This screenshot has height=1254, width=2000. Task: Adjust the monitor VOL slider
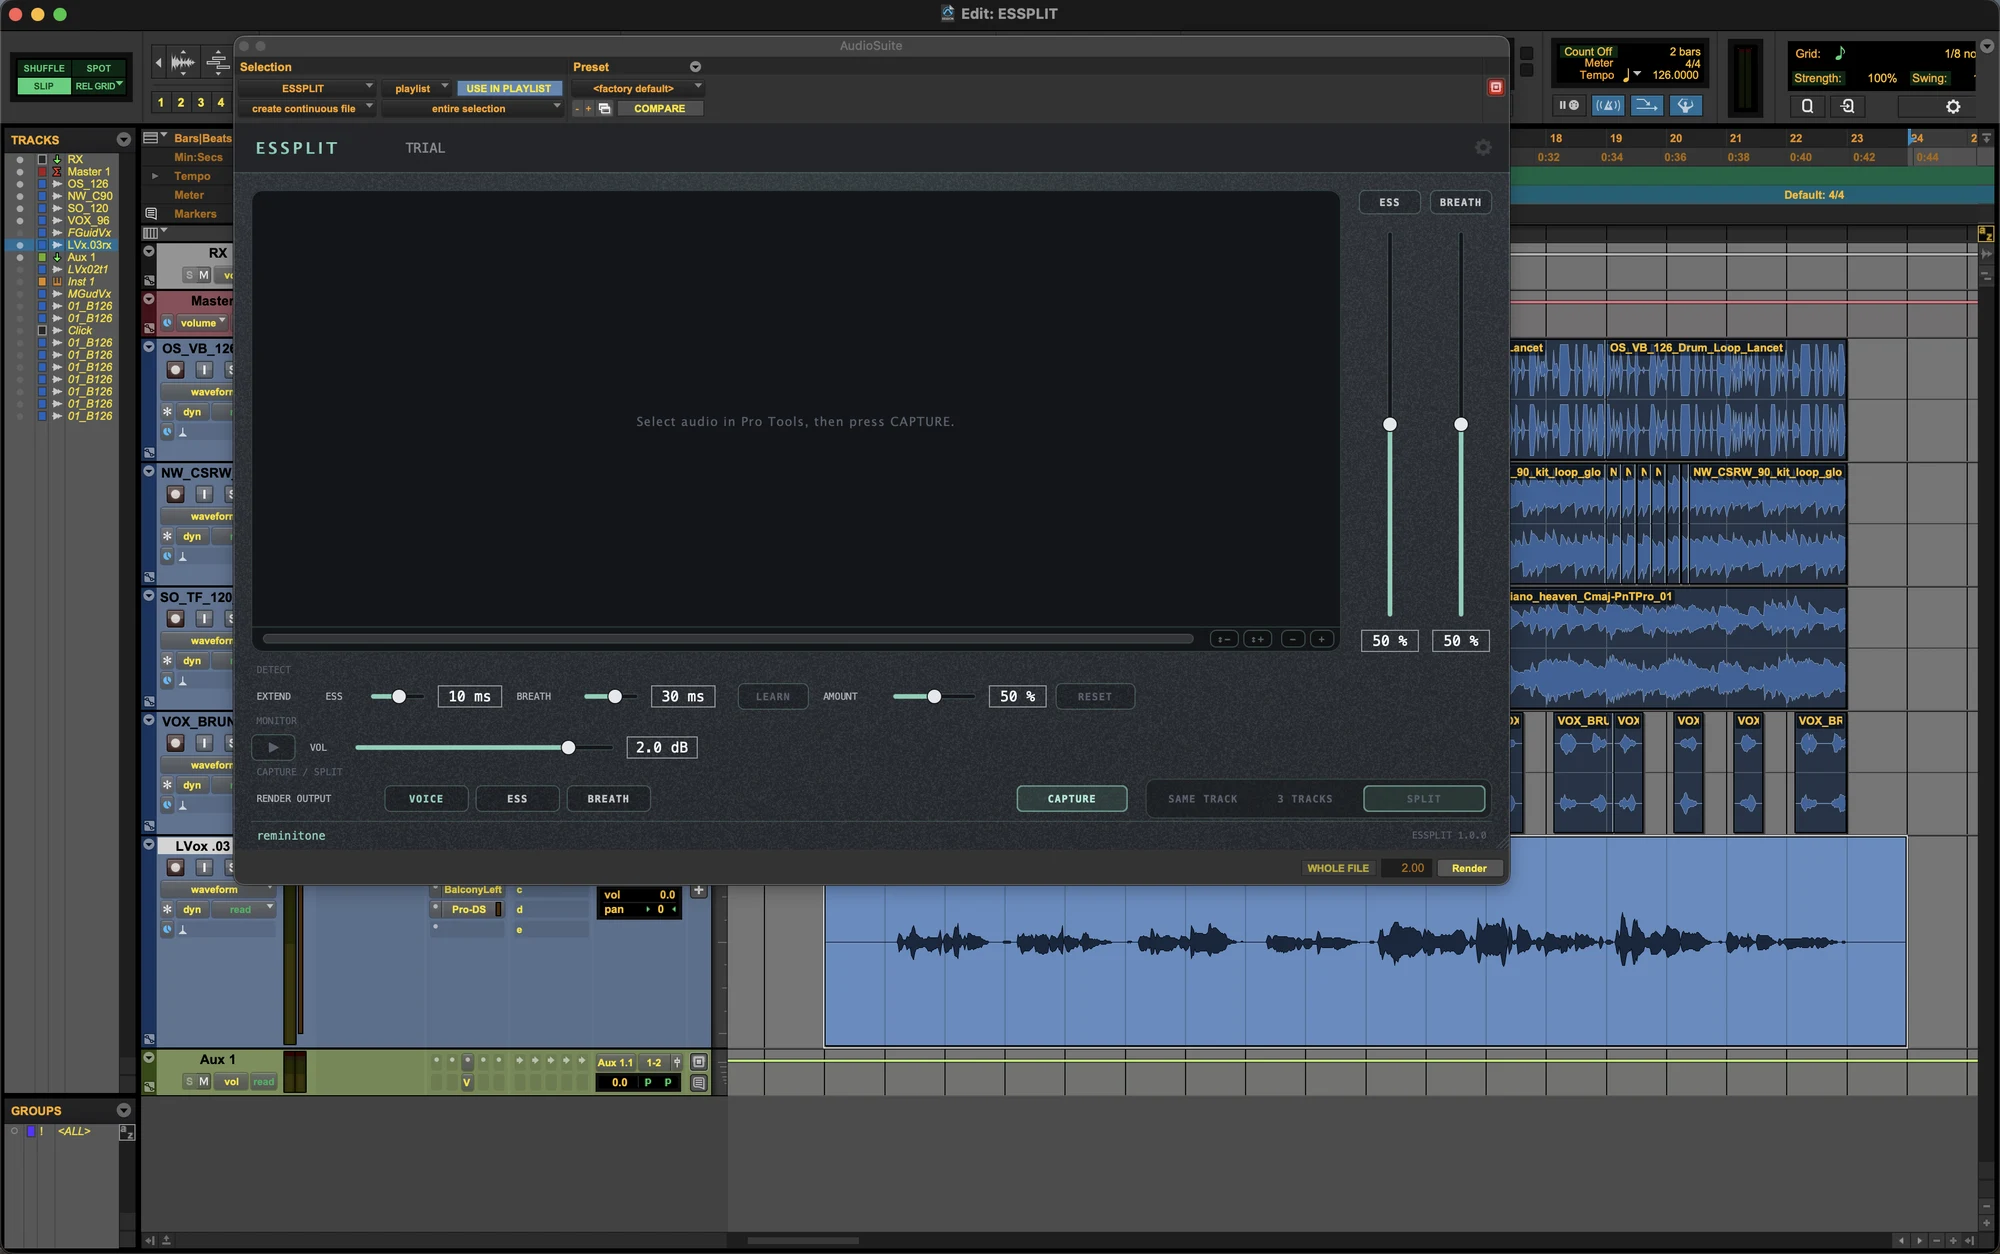tap(568, 747)
